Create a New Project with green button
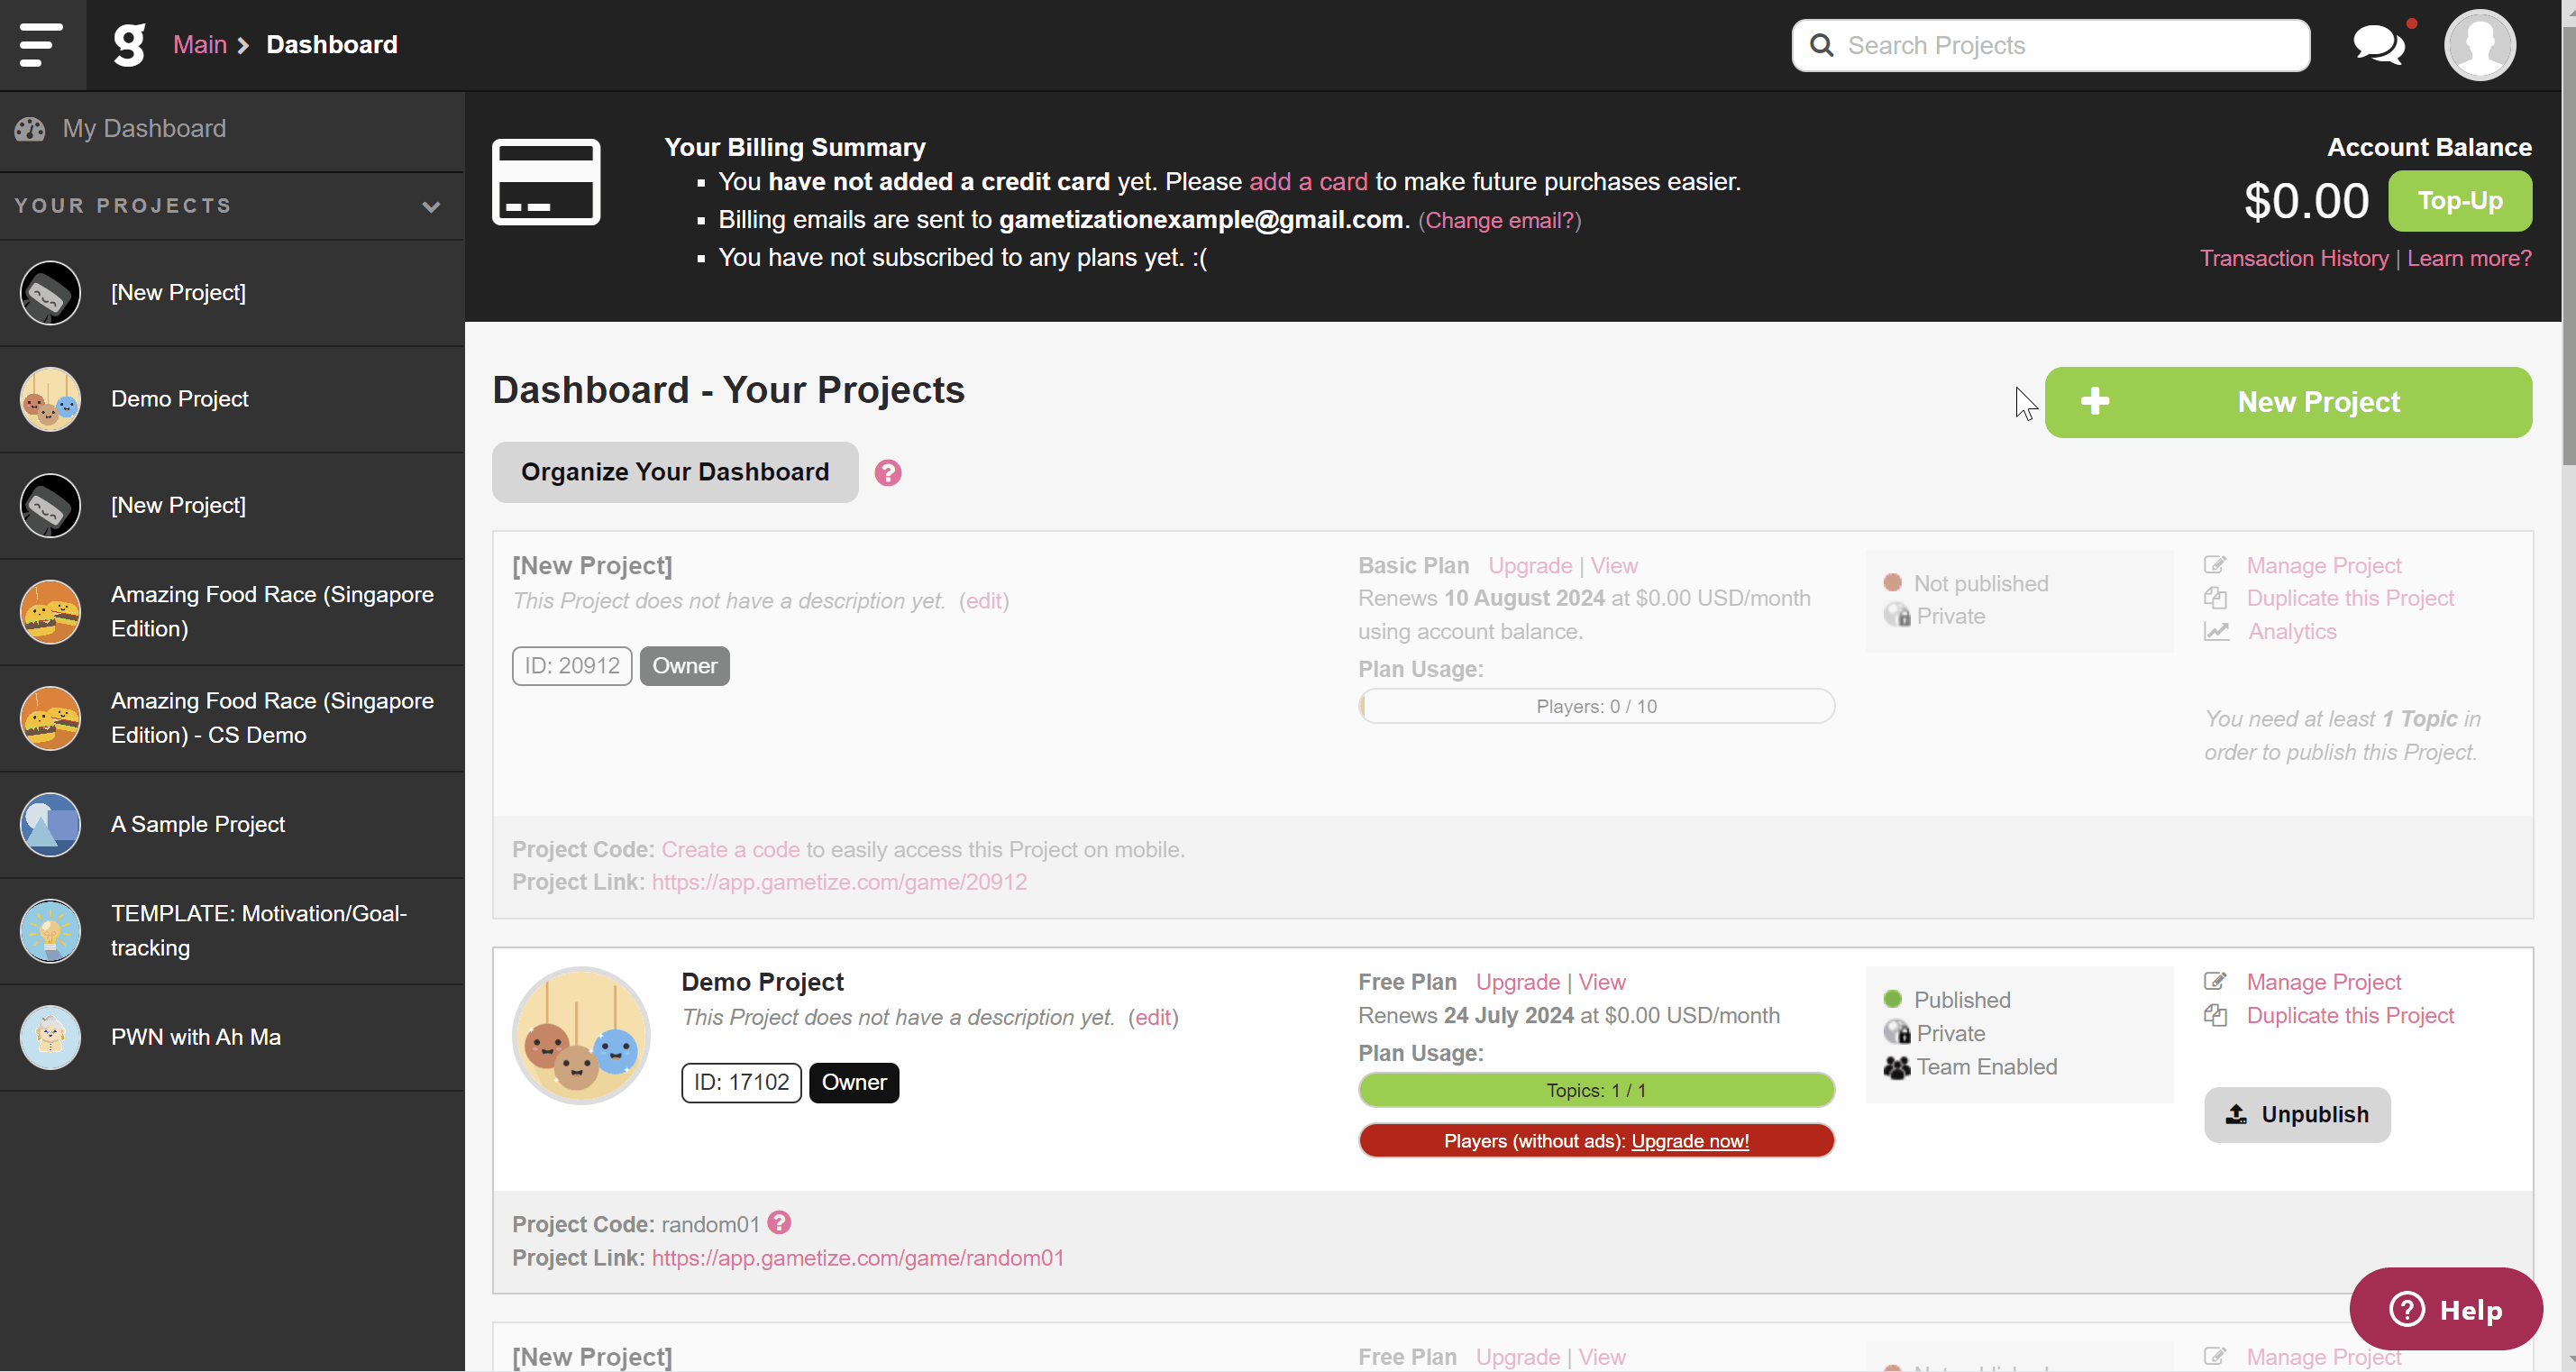Screen dimensions: 2576x1372 pyautogui.click(x=2288, y=401)
